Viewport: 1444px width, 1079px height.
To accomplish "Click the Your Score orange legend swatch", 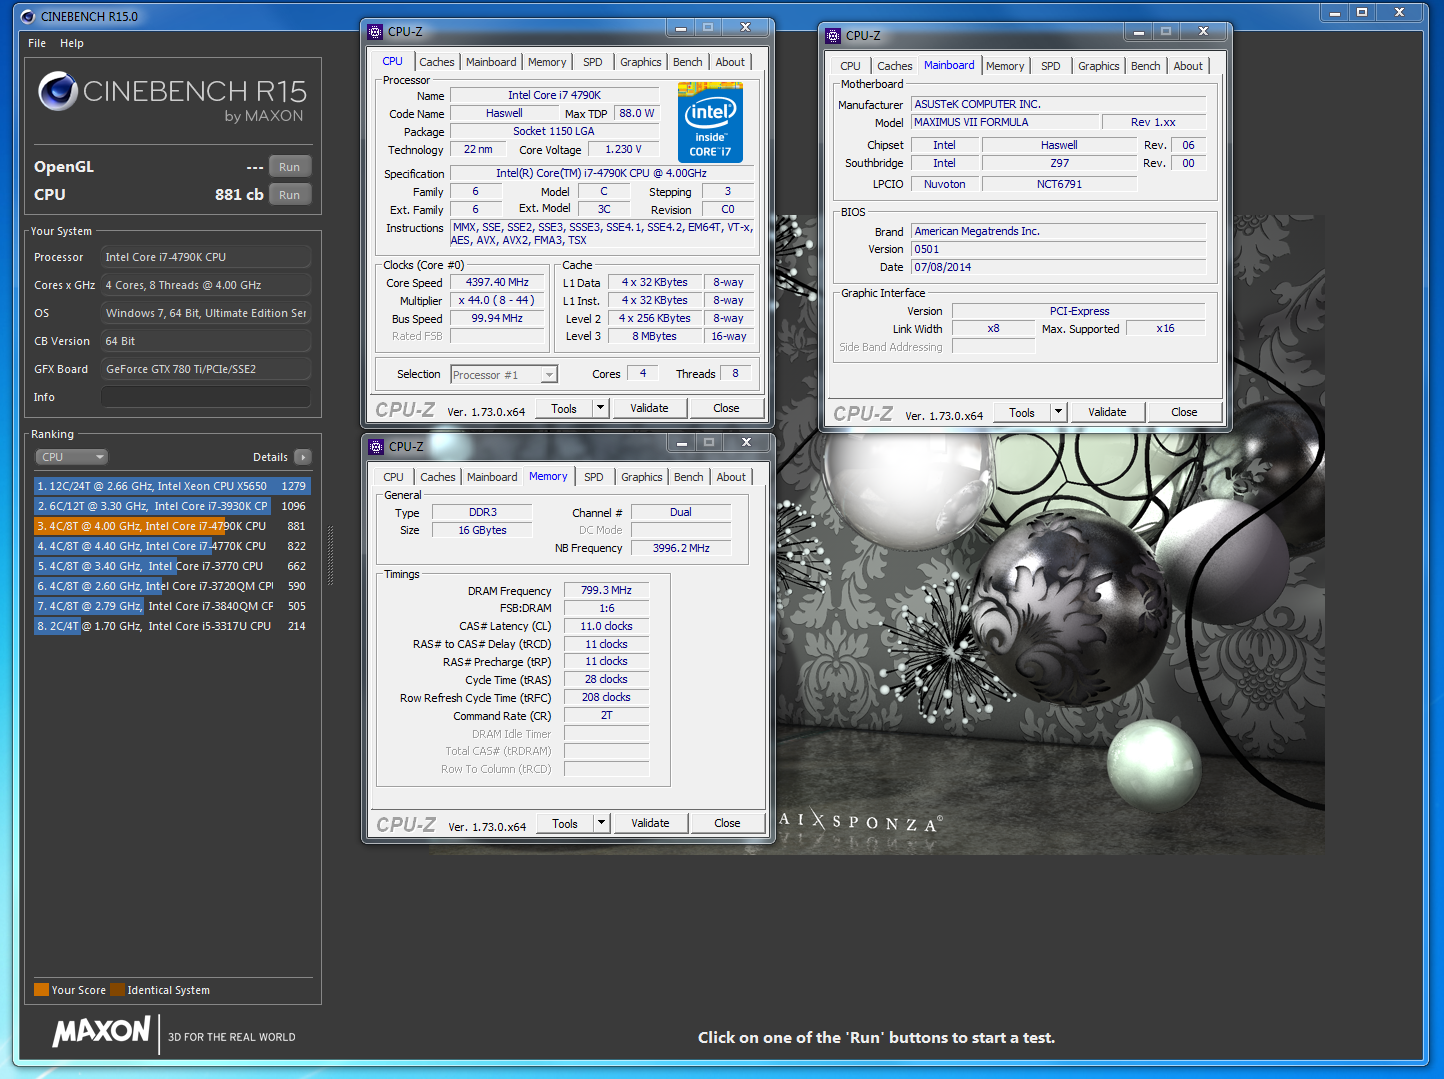I will (x=41, y=990).
